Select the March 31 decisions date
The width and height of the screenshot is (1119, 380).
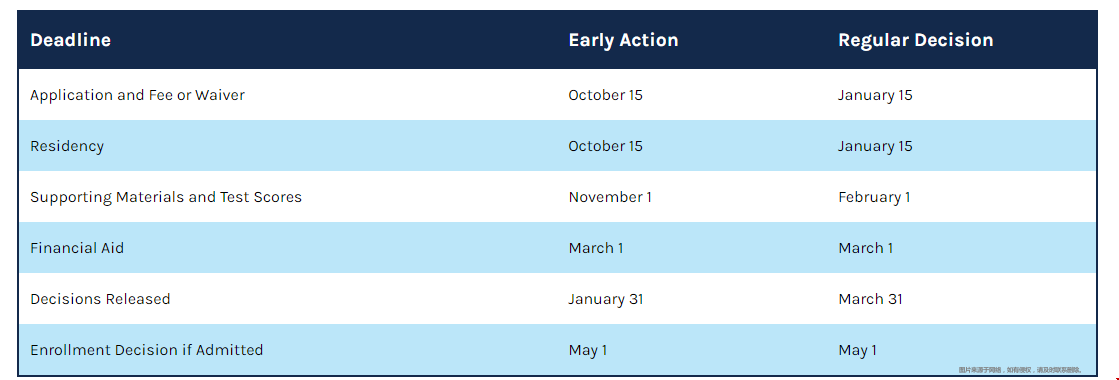[870, 299]
